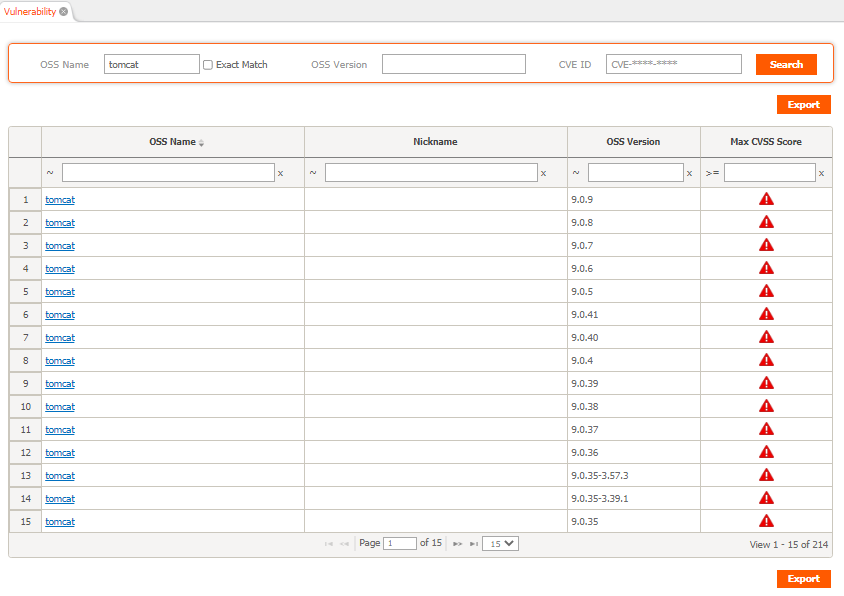Image resolution: width=844 pixels, height=596 pixels.
Task: Enable the Exact Match checkbox
Action: (x=208, y=65)
